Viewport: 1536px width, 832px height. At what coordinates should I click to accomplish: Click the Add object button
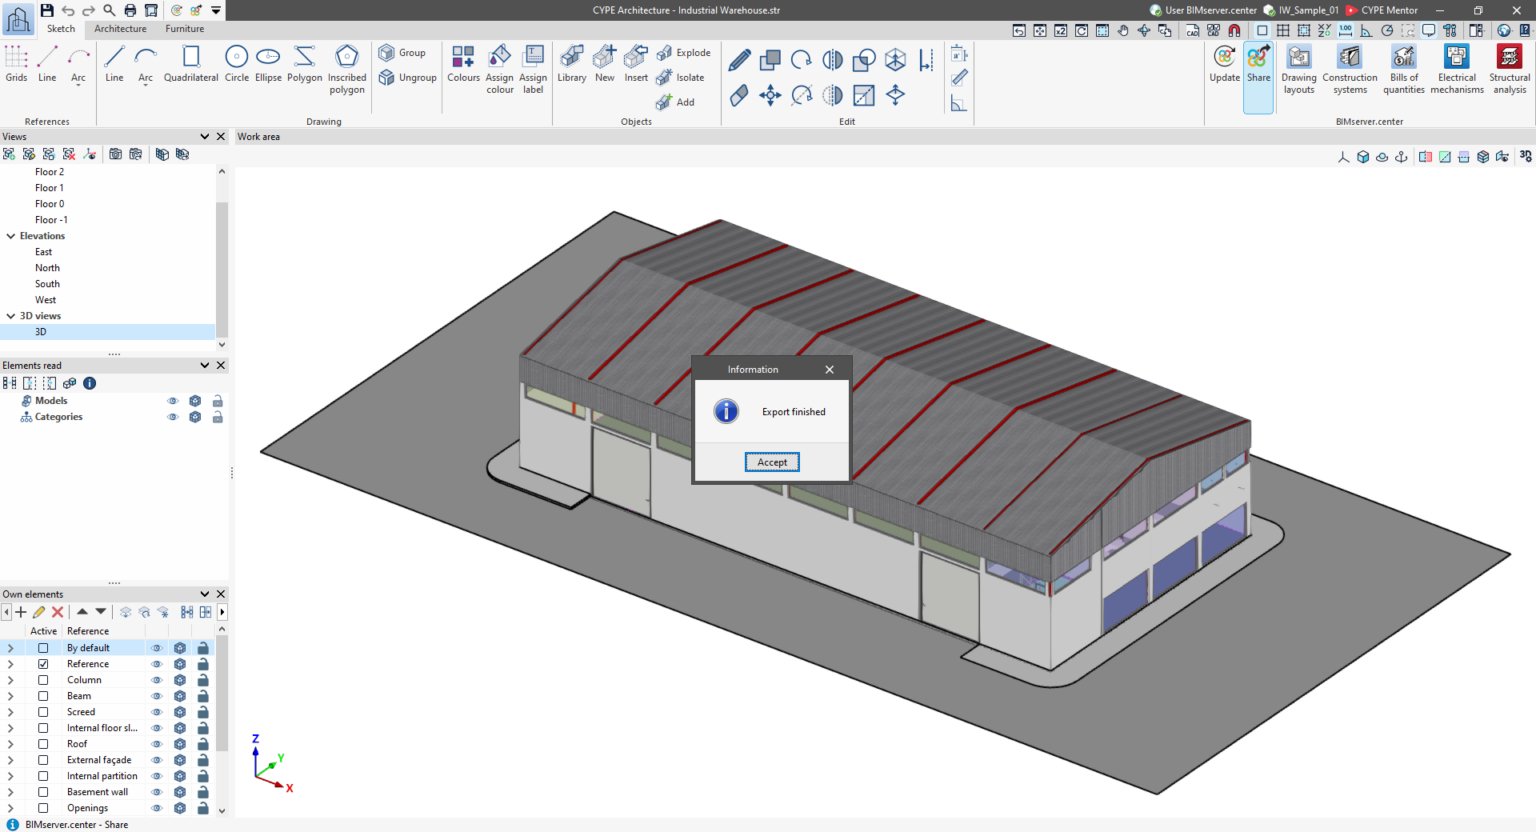(x=676, y=102)
